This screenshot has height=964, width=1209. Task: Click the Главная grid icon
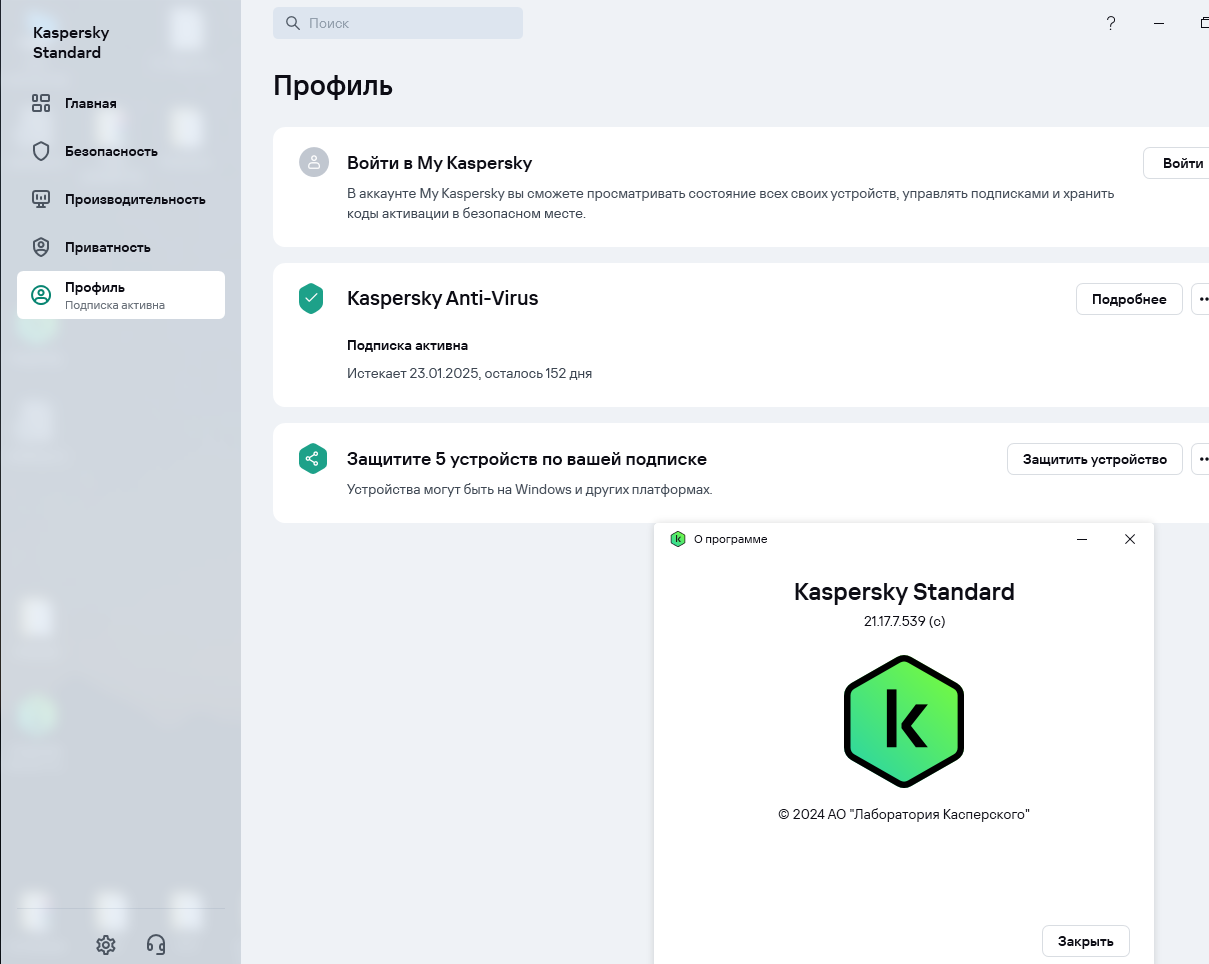pos(41,103)
